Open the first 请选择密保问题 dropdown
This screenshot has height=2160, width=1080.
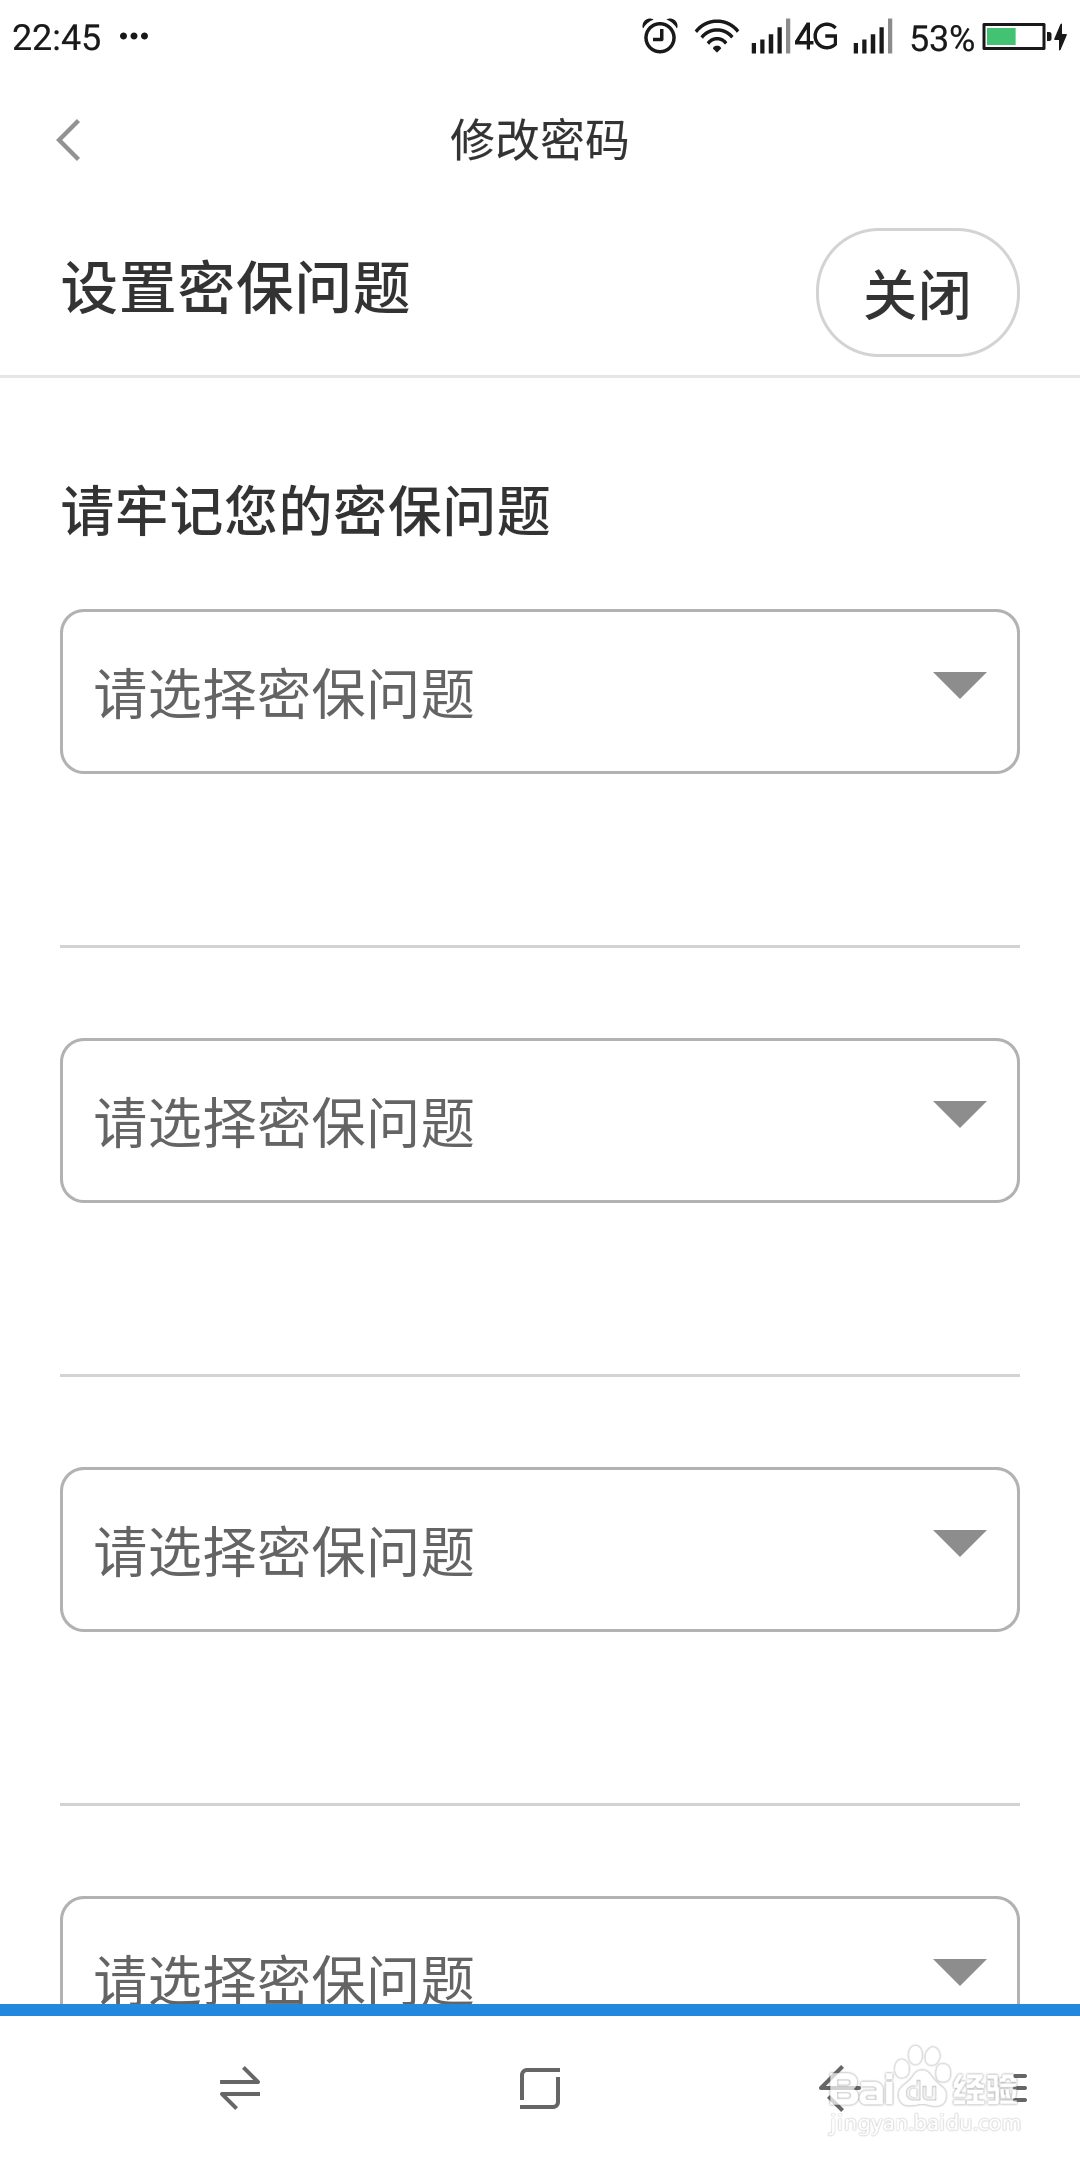click(x=540, y=691)
